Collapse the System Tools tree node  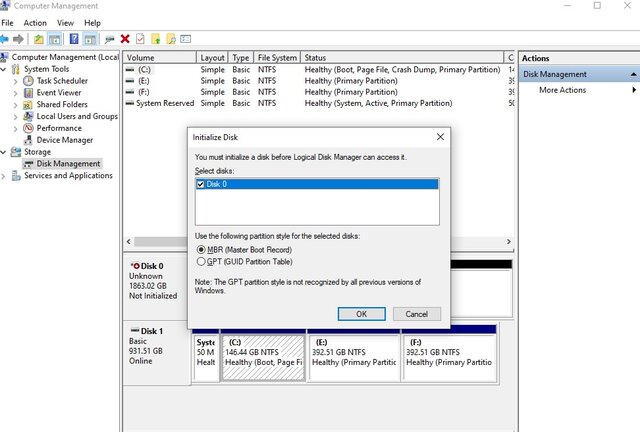pos(4,69)
